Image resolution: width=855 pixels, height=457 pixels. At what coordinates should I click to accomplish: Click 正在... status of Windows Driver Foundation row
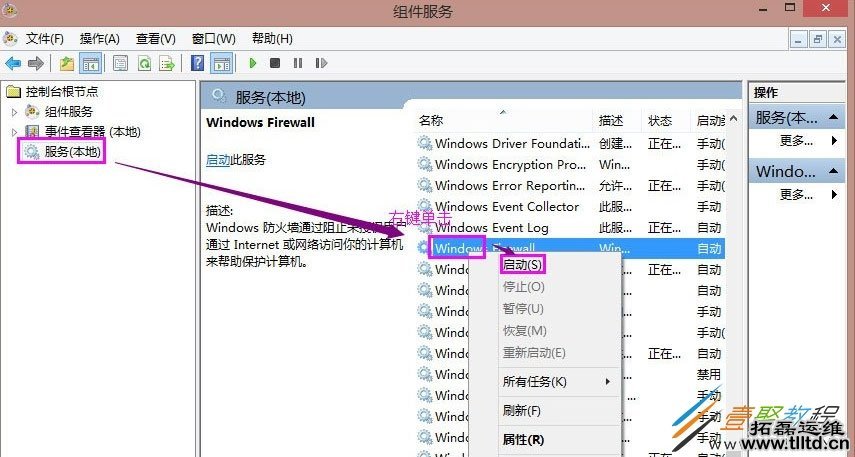pos(664,144)
